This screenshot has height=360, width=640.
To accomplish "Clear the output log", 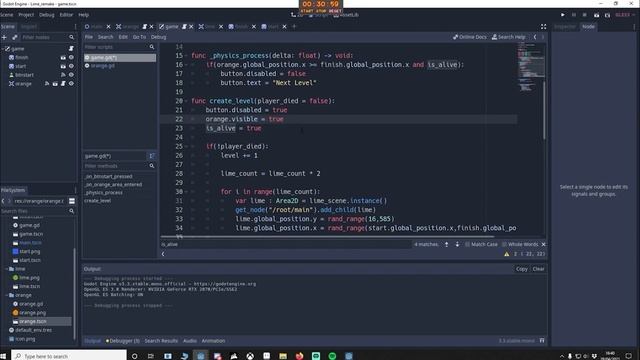I will 538,269.
